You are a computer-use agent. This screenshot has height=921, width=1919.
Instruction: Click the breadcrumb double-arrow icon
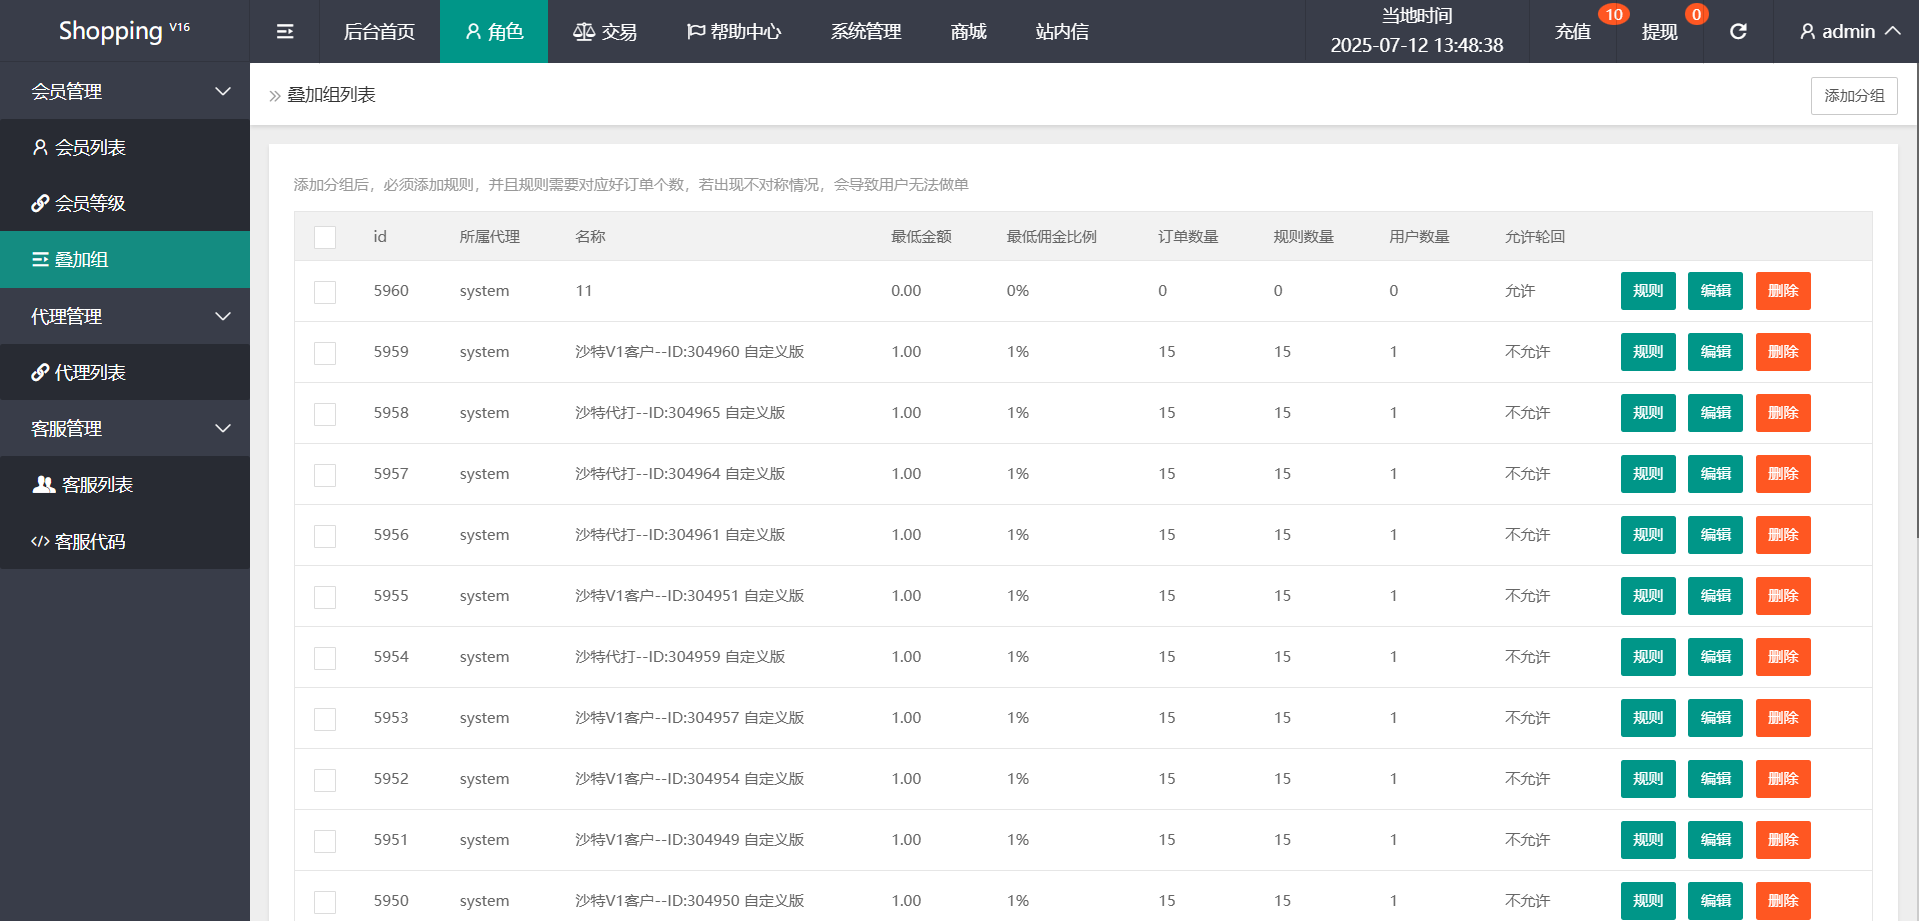(x=275, y=96)
